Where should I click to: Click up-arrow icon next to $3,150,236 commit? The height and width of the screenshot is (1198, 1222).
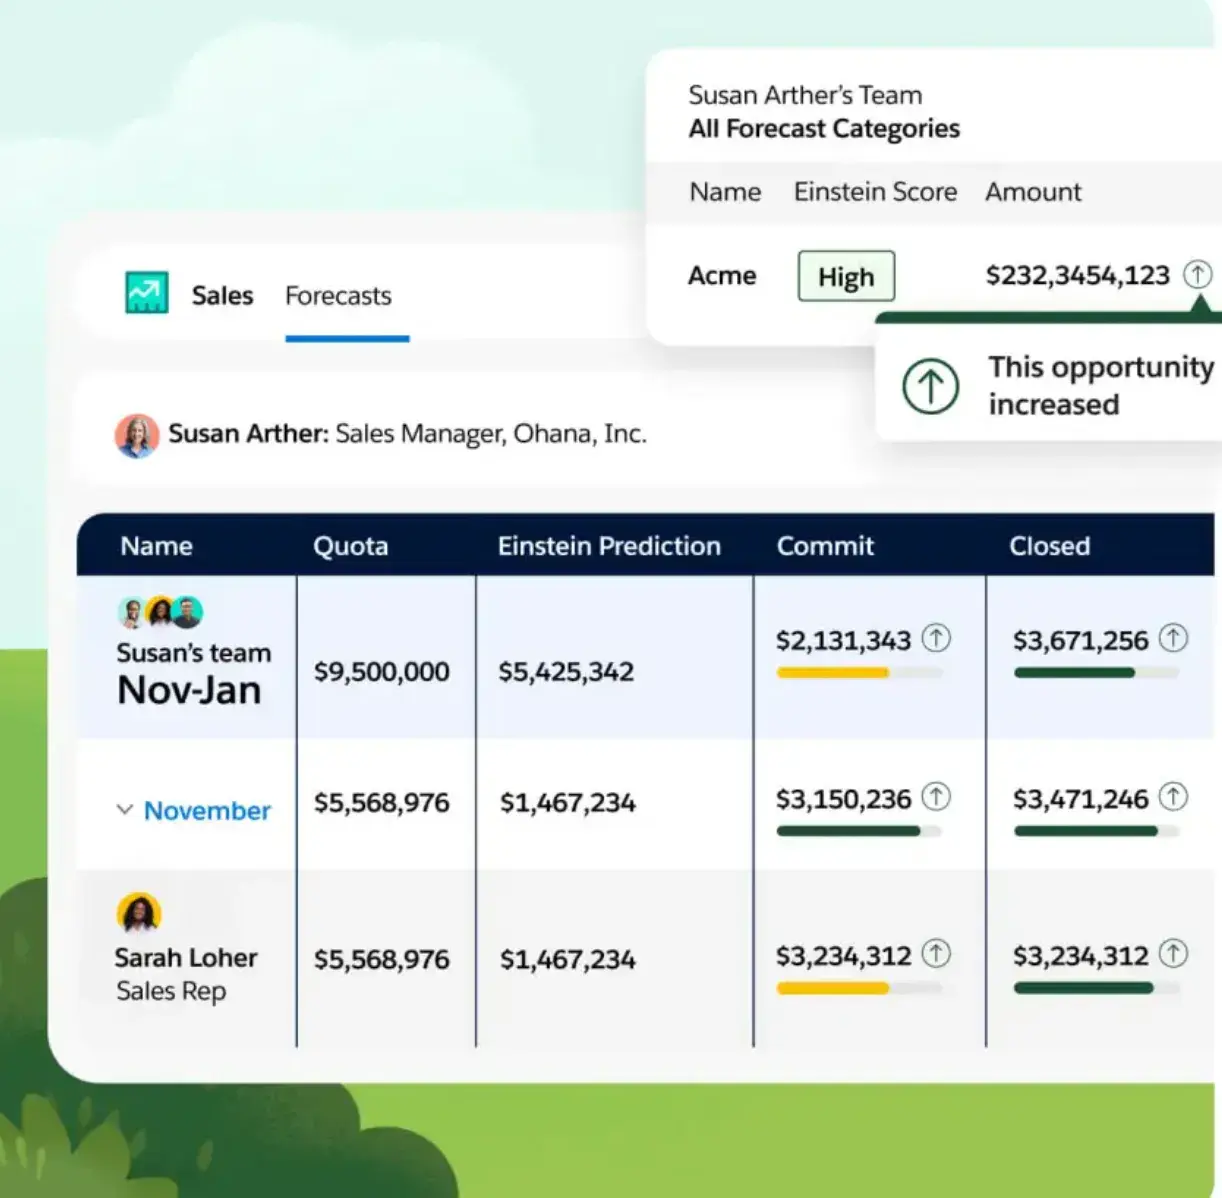[936, 797]
